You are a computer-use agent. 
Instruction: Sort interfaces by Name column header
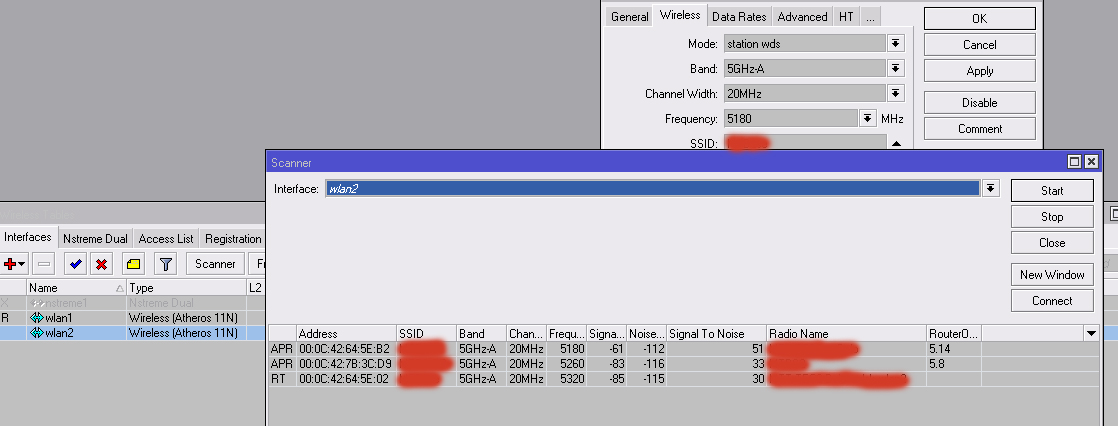(76, 288)
